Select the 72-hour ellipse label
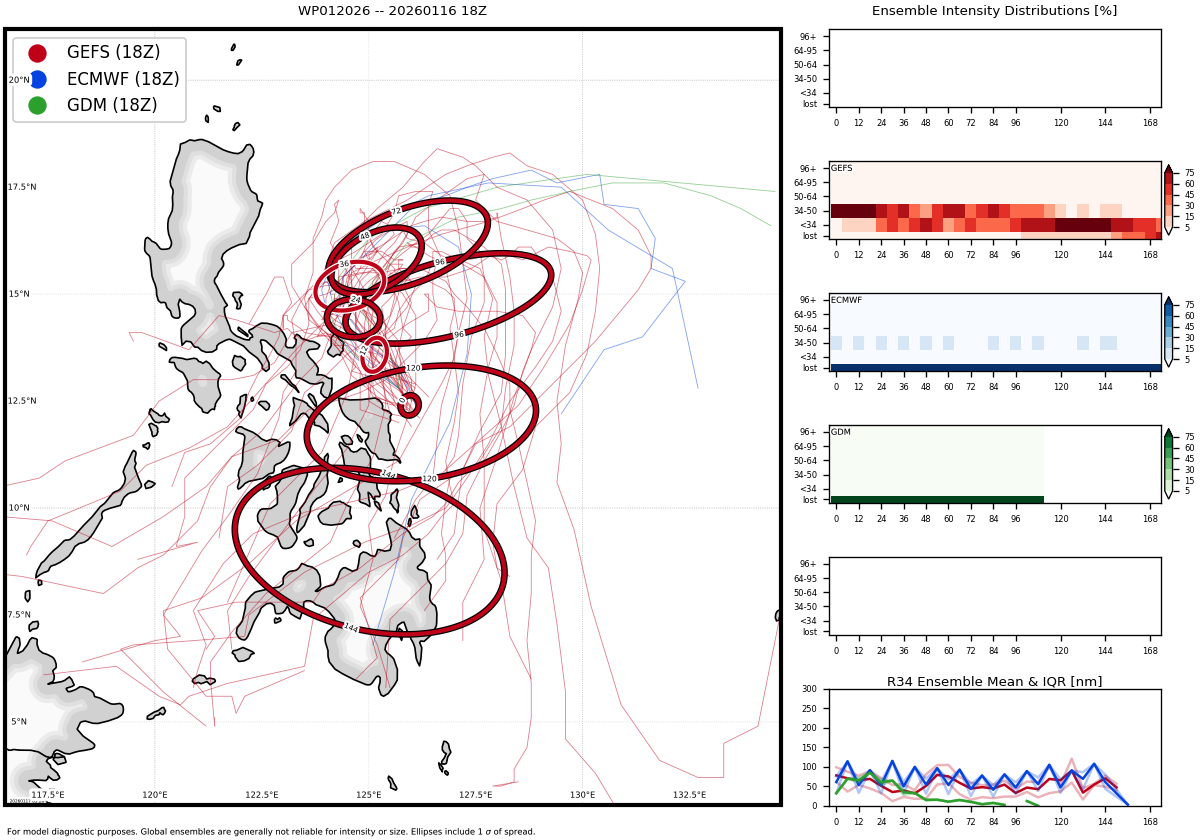Image resolution: width=1200 pixels, height=840 pixels. (396, 211)
